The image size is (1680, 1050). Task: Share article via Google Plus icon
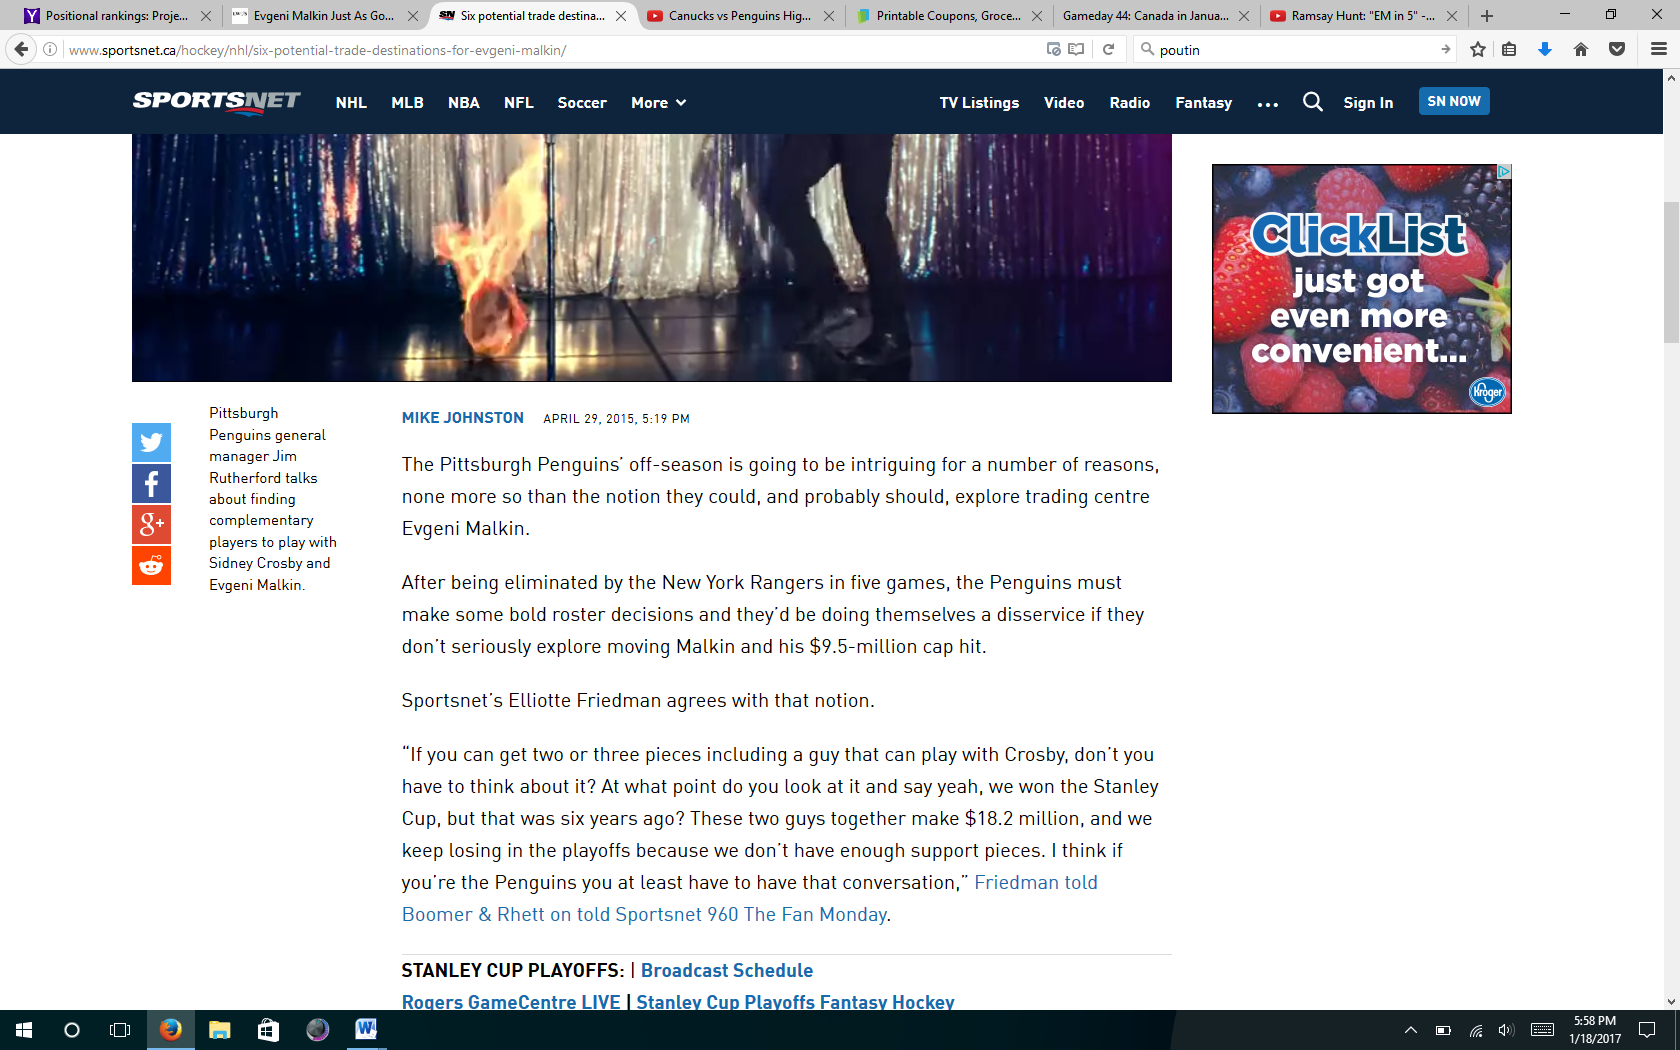pyautogui.click(x=151, y=524)
